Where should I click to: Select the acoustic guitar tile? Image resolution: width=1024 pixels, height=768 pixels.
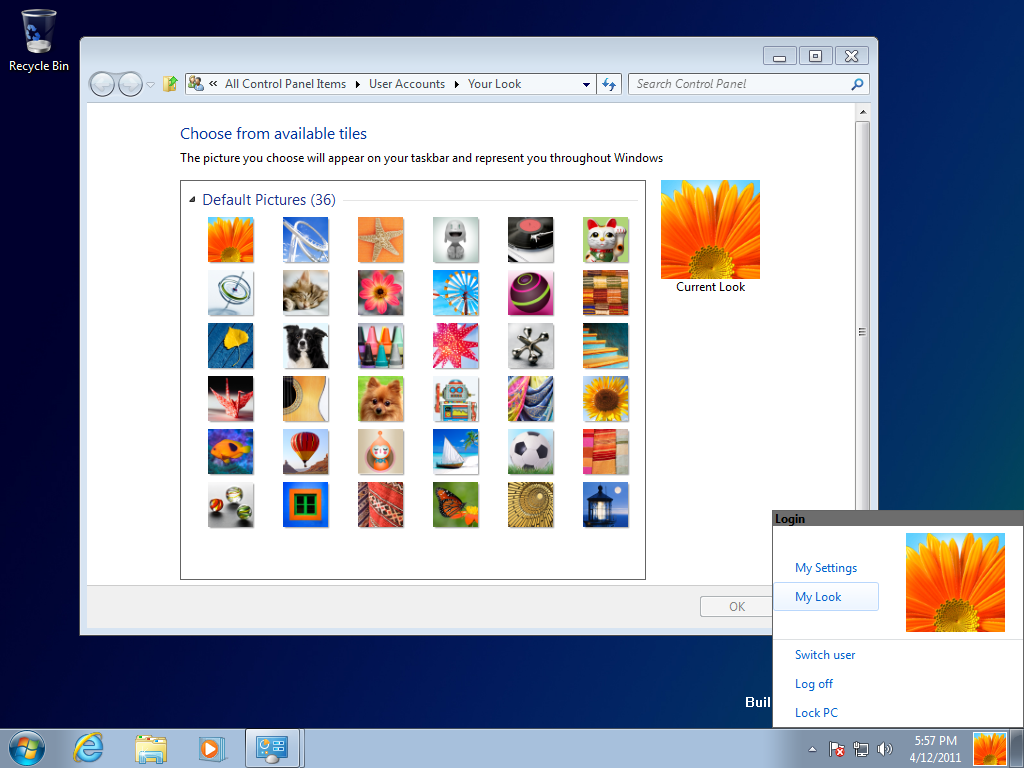pyautogui.click(x=306, y=398)
